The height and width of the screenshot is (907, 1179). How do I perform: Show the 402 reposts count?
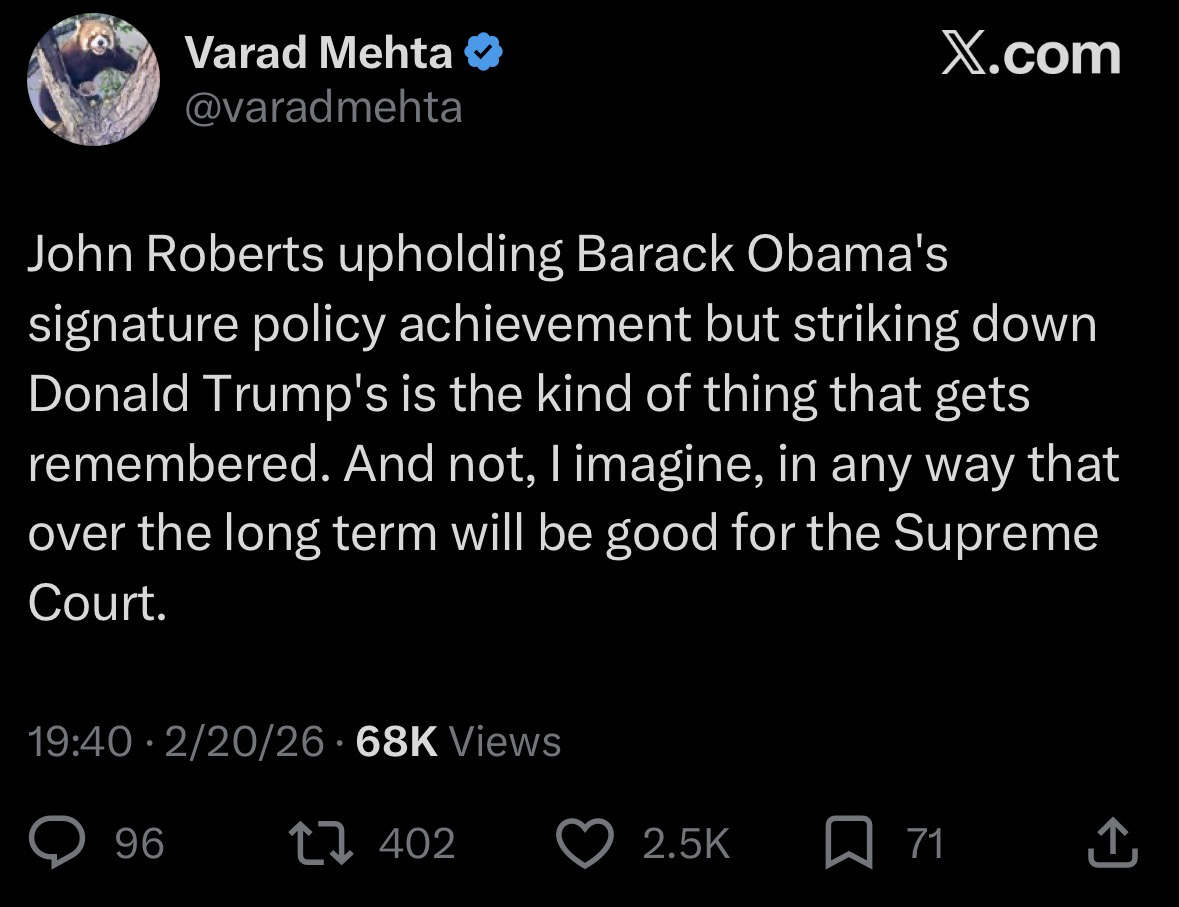coord(417,843)
